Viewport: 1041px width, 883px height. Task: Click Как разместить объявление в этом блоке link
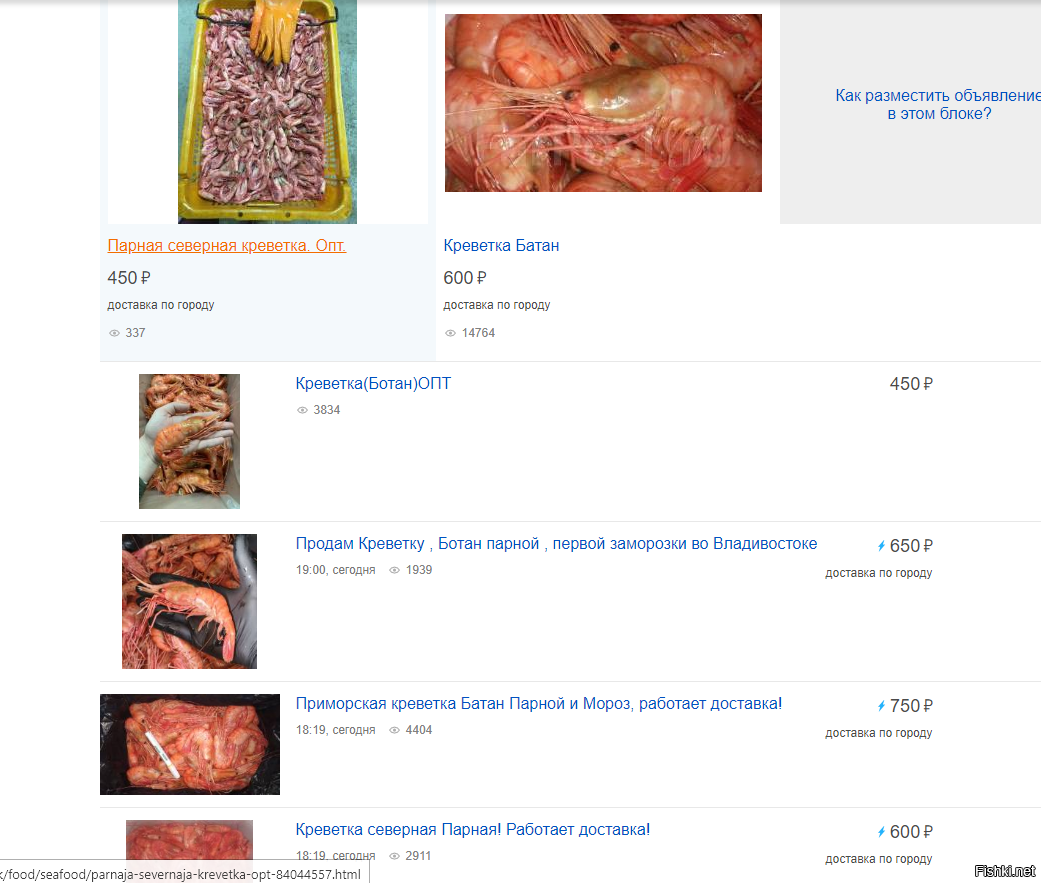pyautogui.click(x=938, y=105)
